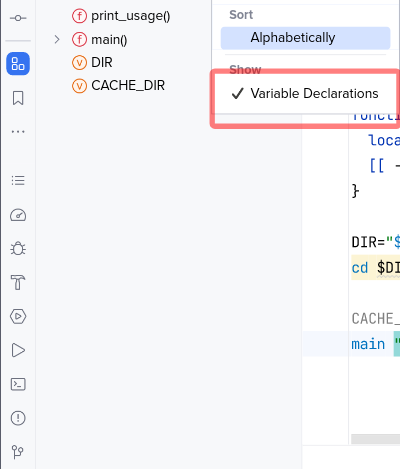Select CACHE_DIR variable in Structure tree
The image size is (400, 469).
128,86
